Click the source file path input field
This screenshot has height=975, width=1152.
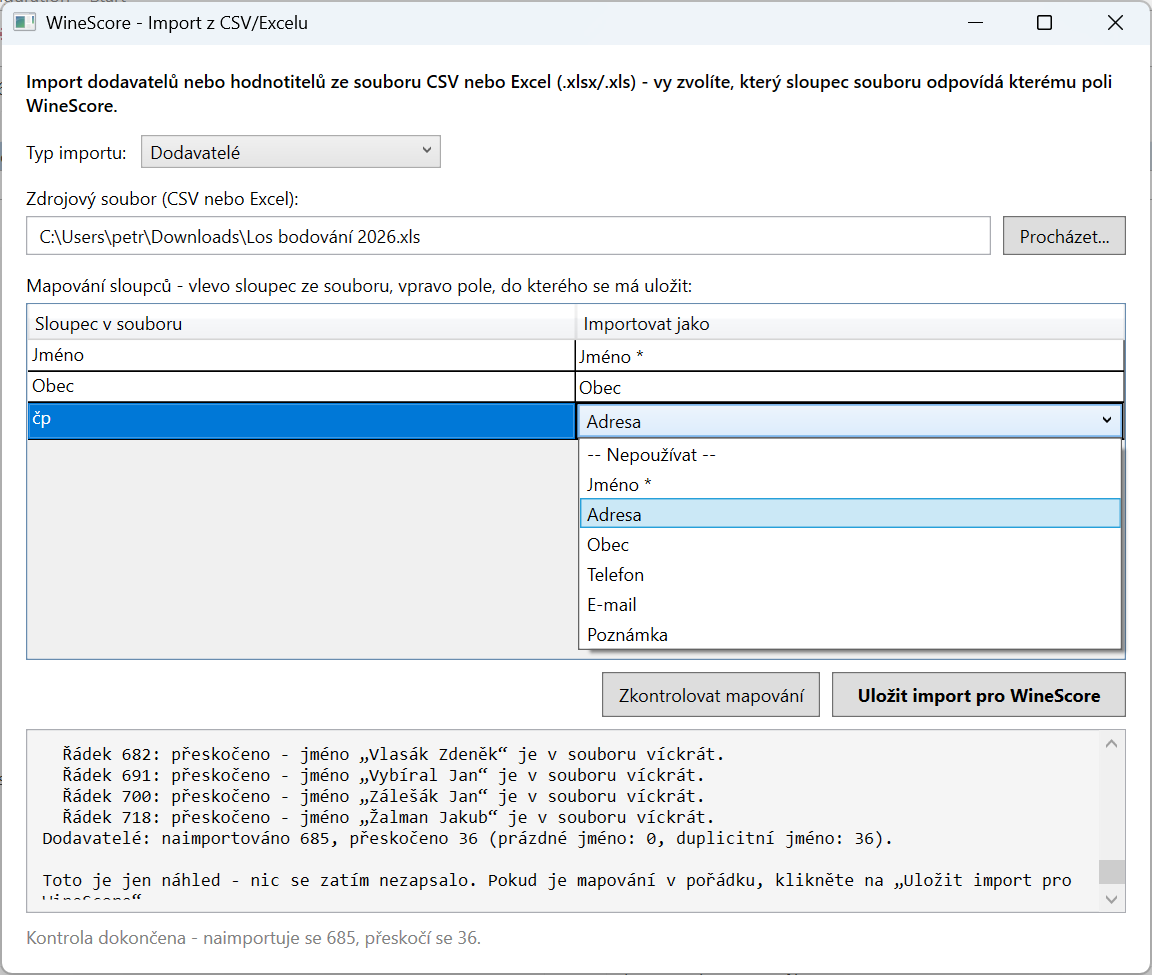[x=508, y=236]
